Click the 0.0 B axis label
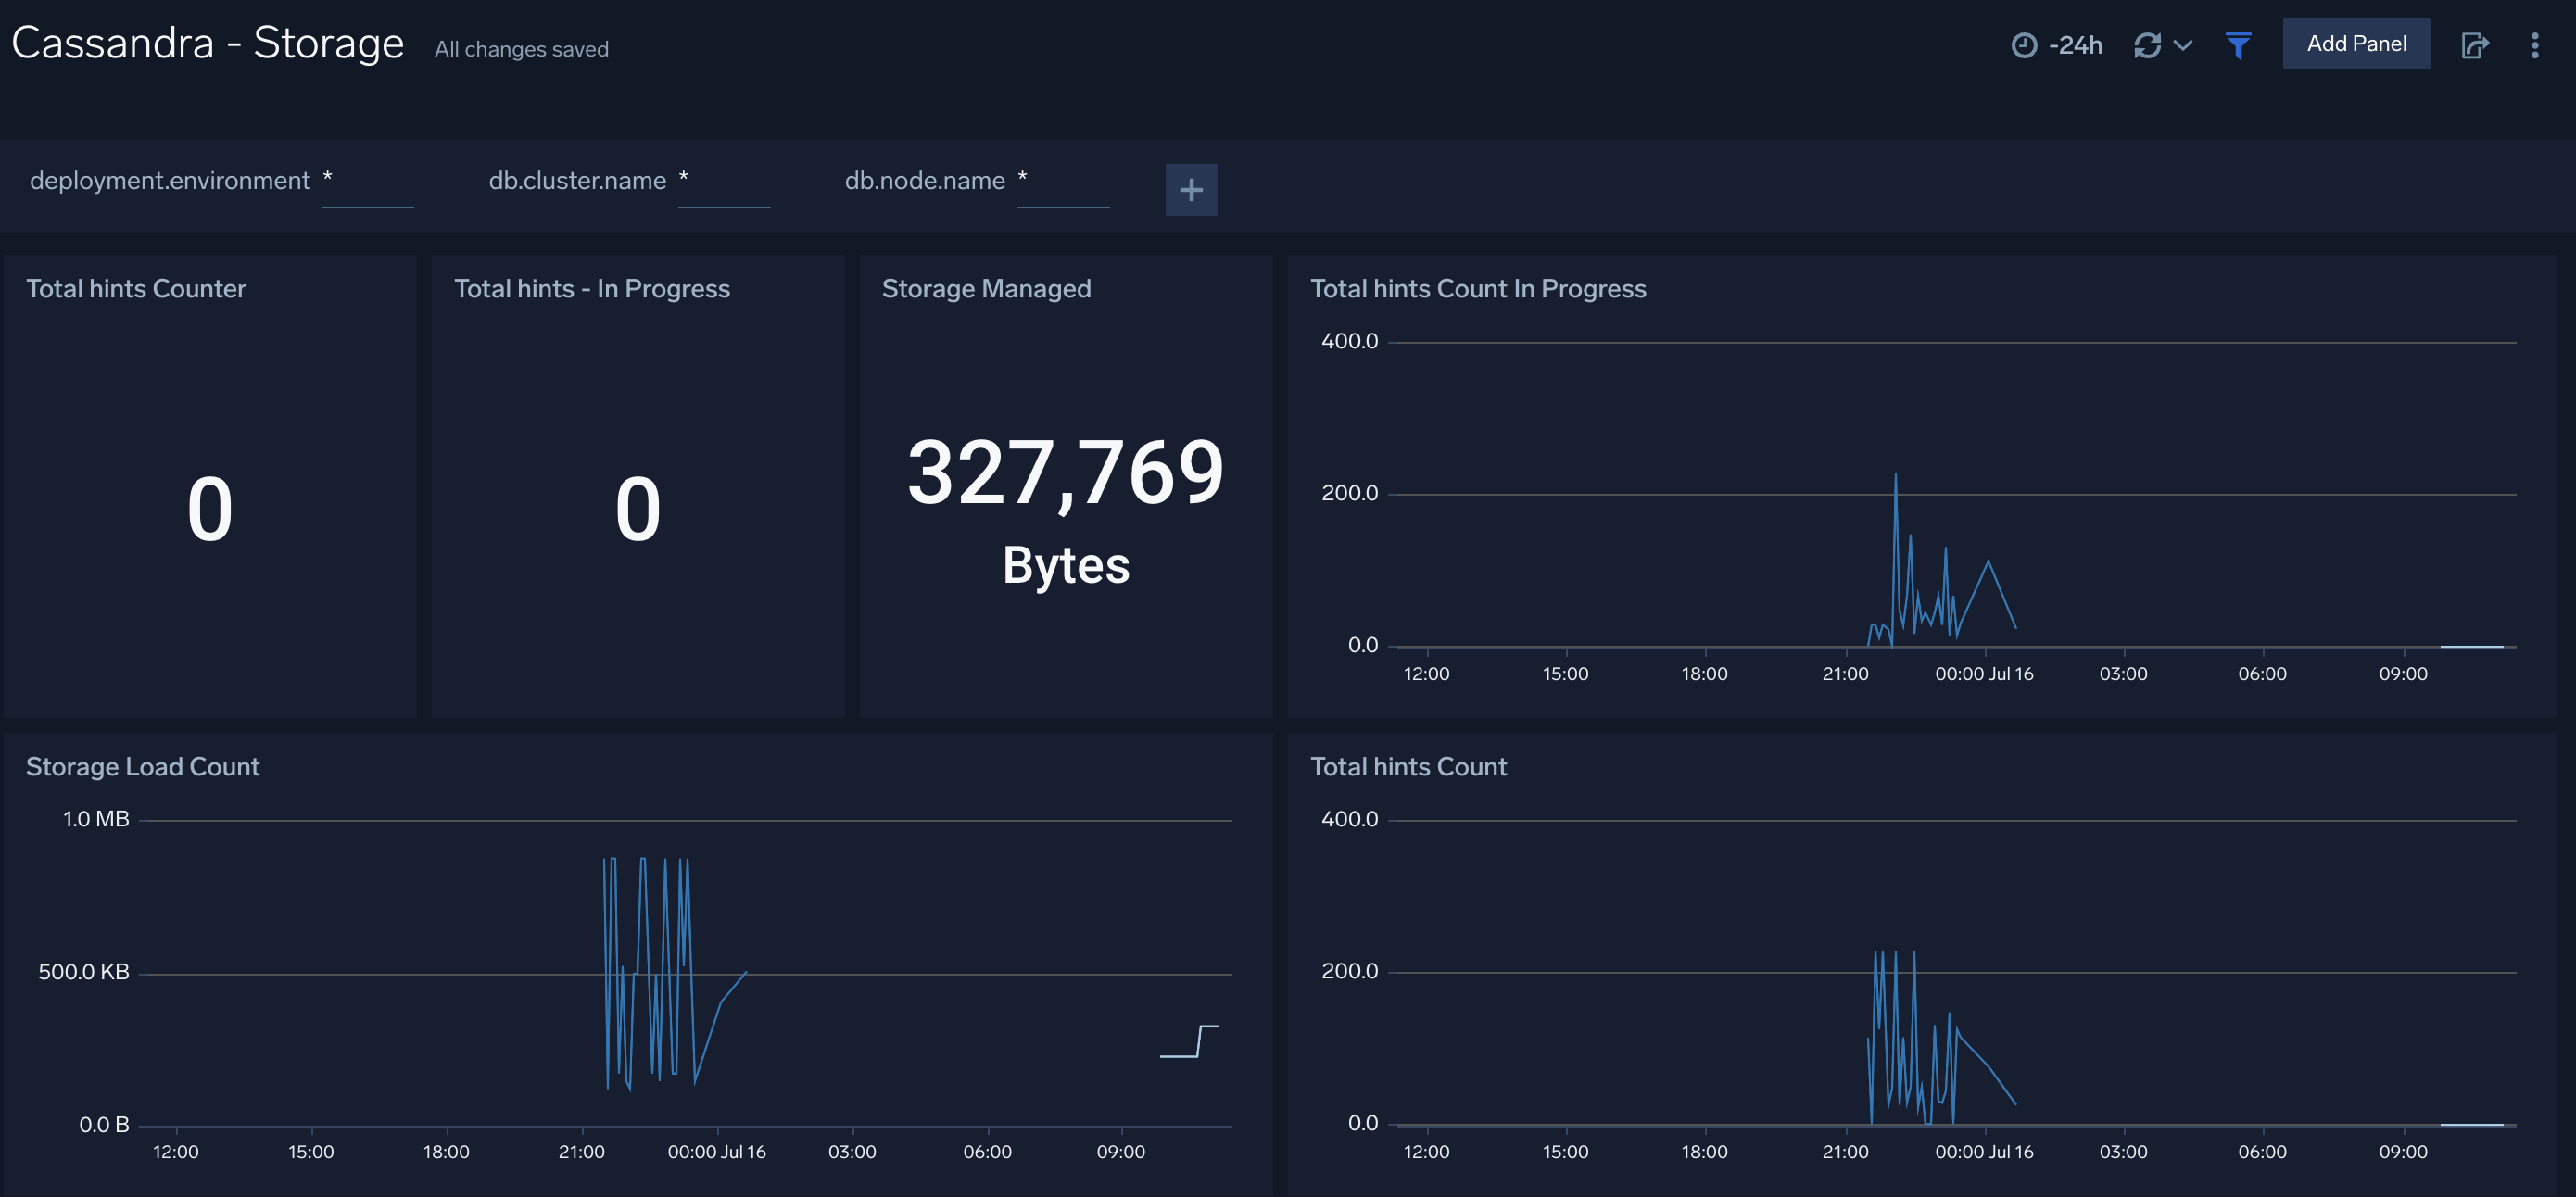 pyautogui.click(x=104, y=1125)
